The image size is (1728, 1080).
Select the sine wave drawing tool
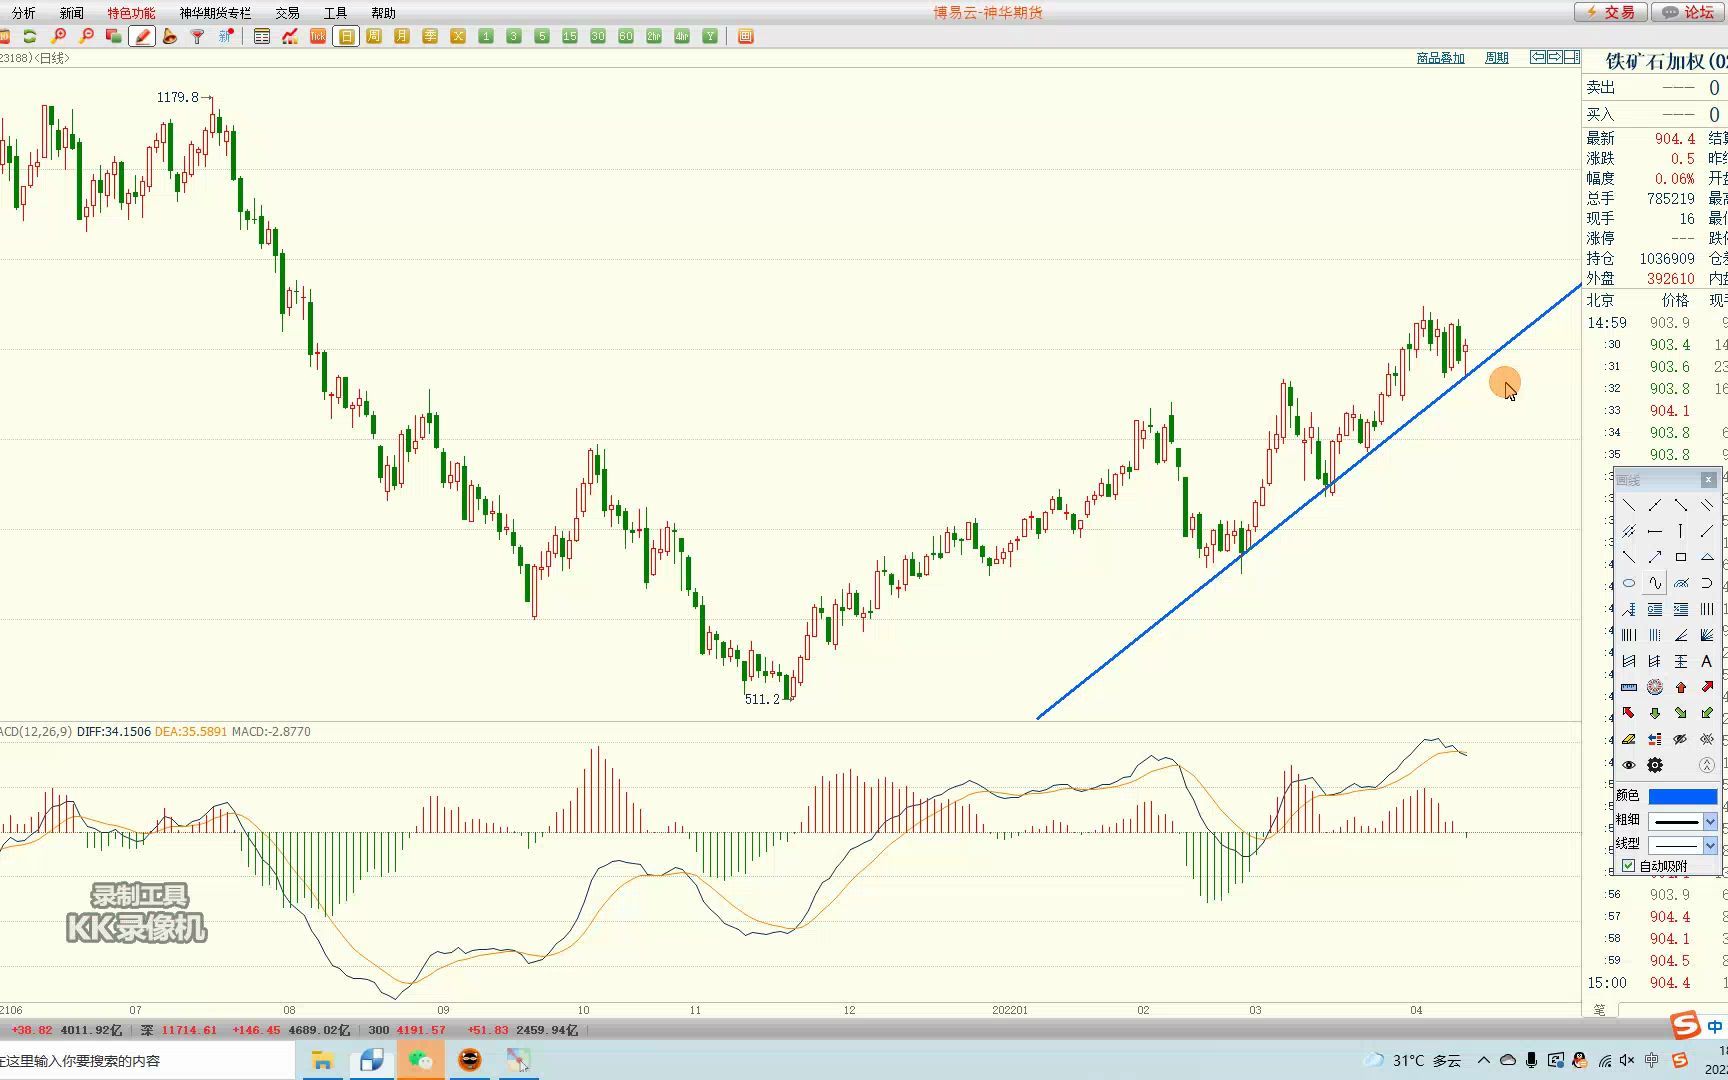1655,583
